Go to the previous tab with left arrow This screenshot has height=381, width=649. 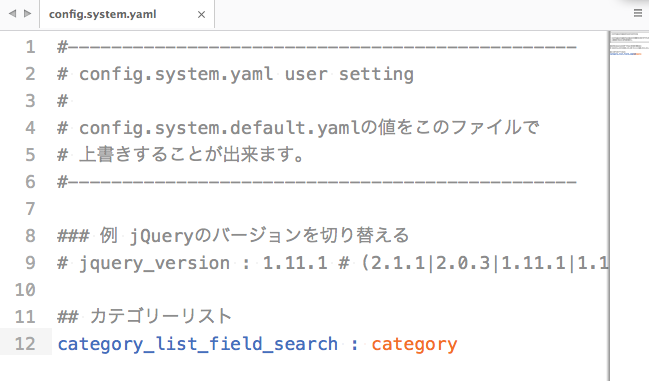pos(12,14)
